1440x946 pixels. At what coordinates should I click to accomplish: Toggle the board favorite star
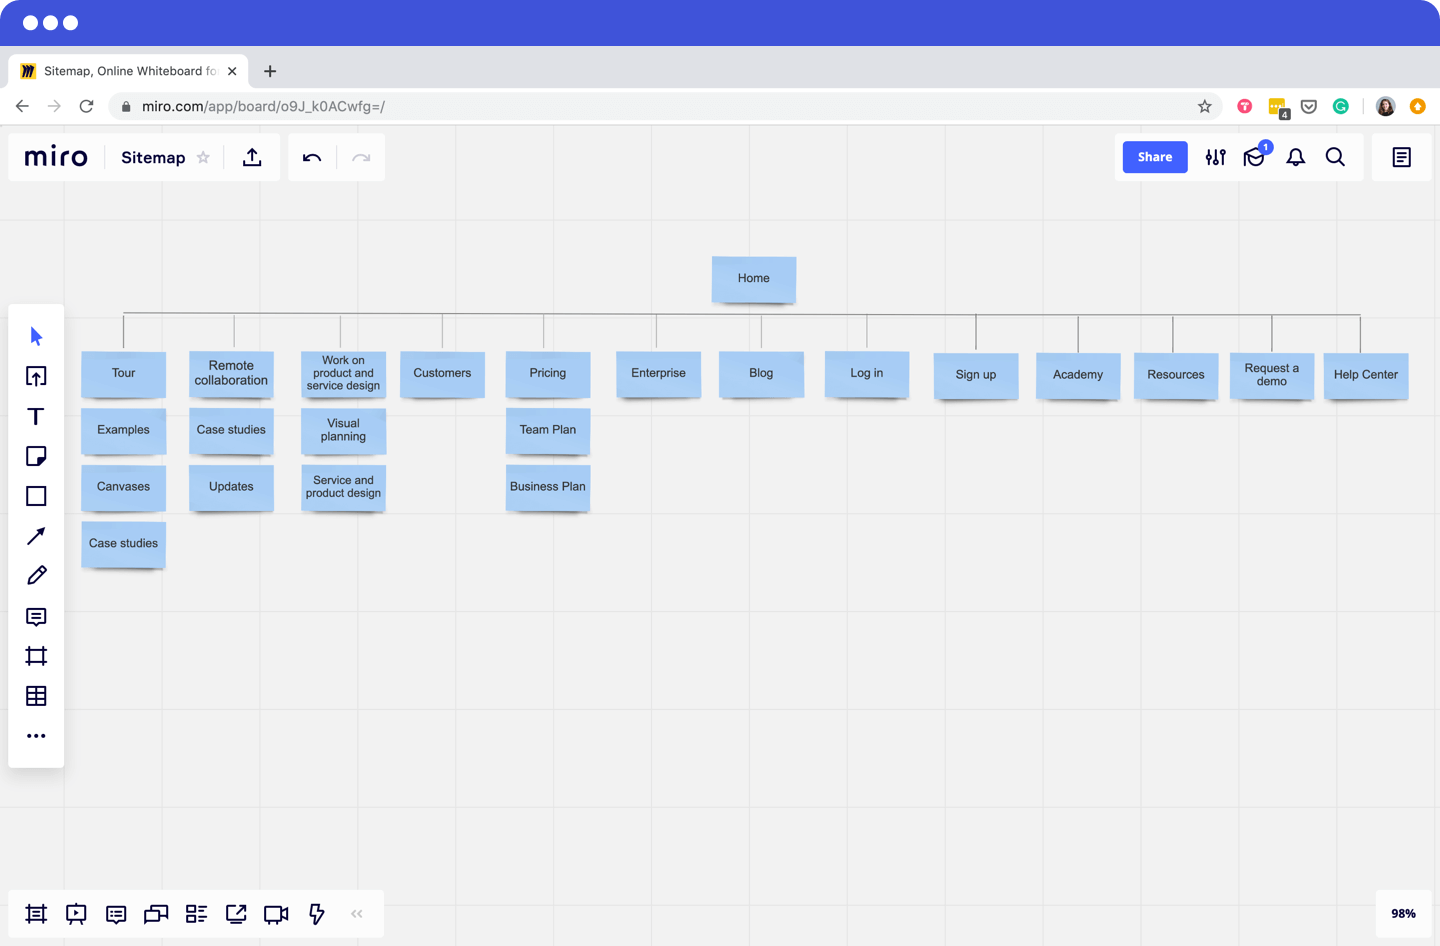click(x=203, y=157)
